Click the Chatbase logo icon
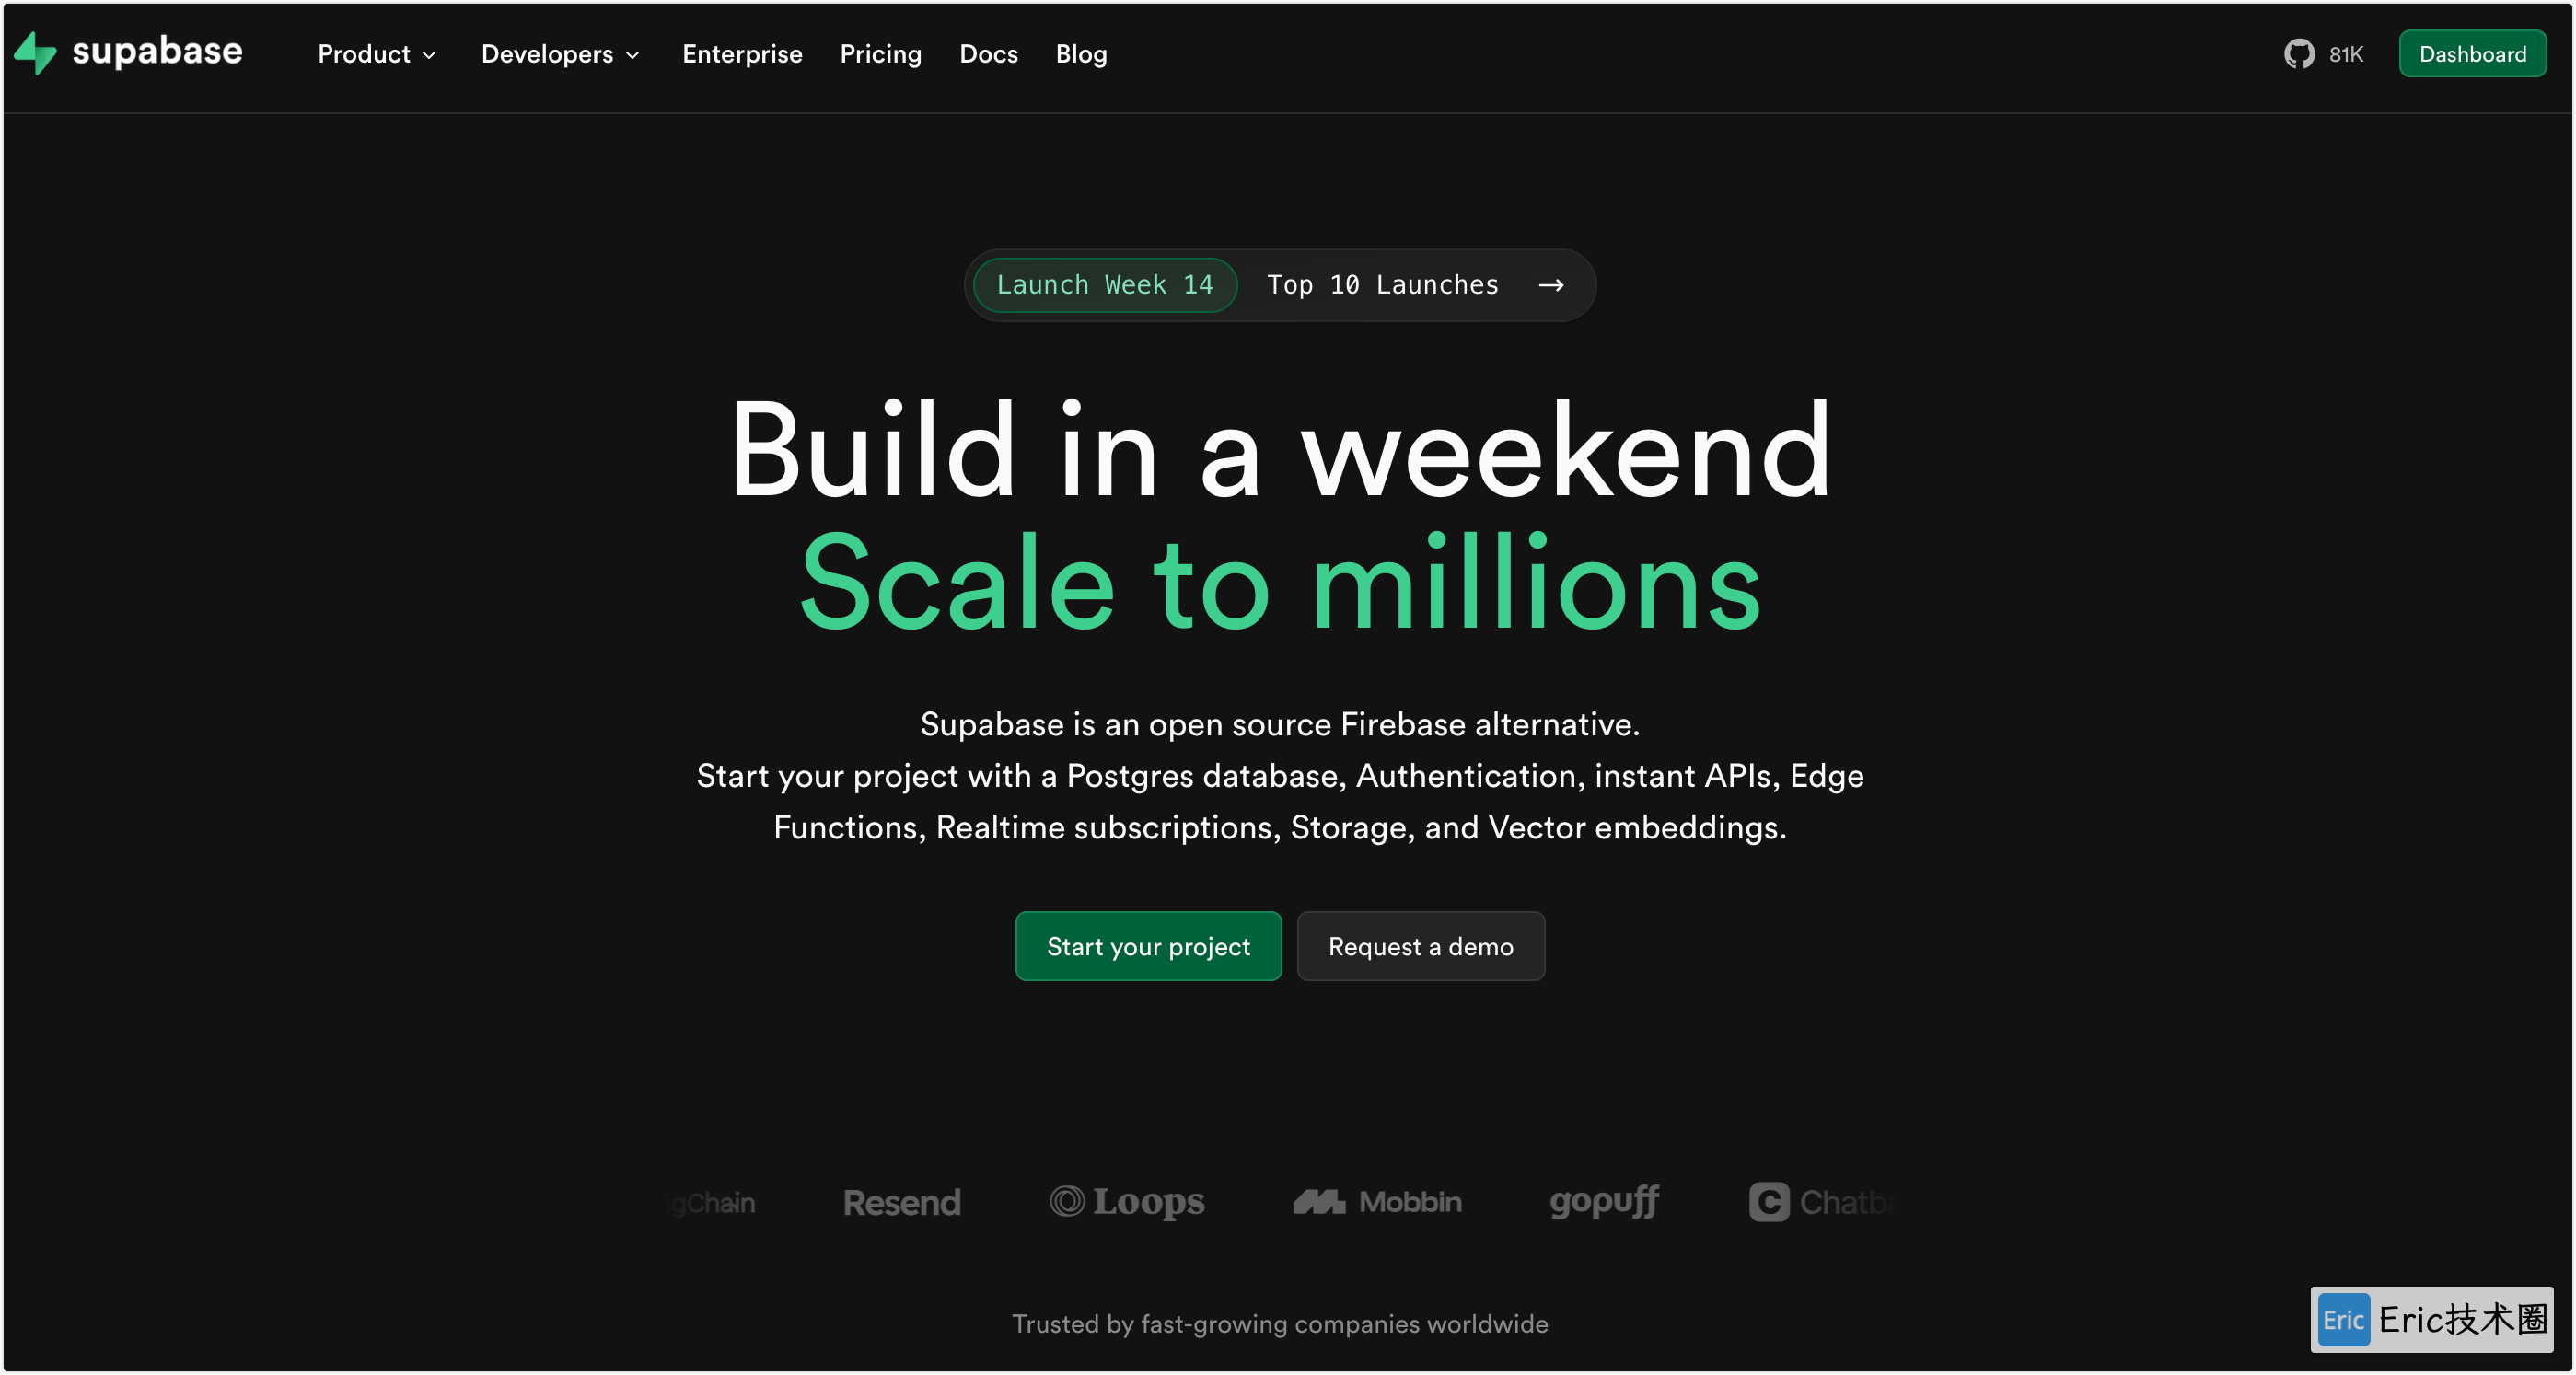The height and width of the screenshot is (1375, 2576). point(1769,1201)
